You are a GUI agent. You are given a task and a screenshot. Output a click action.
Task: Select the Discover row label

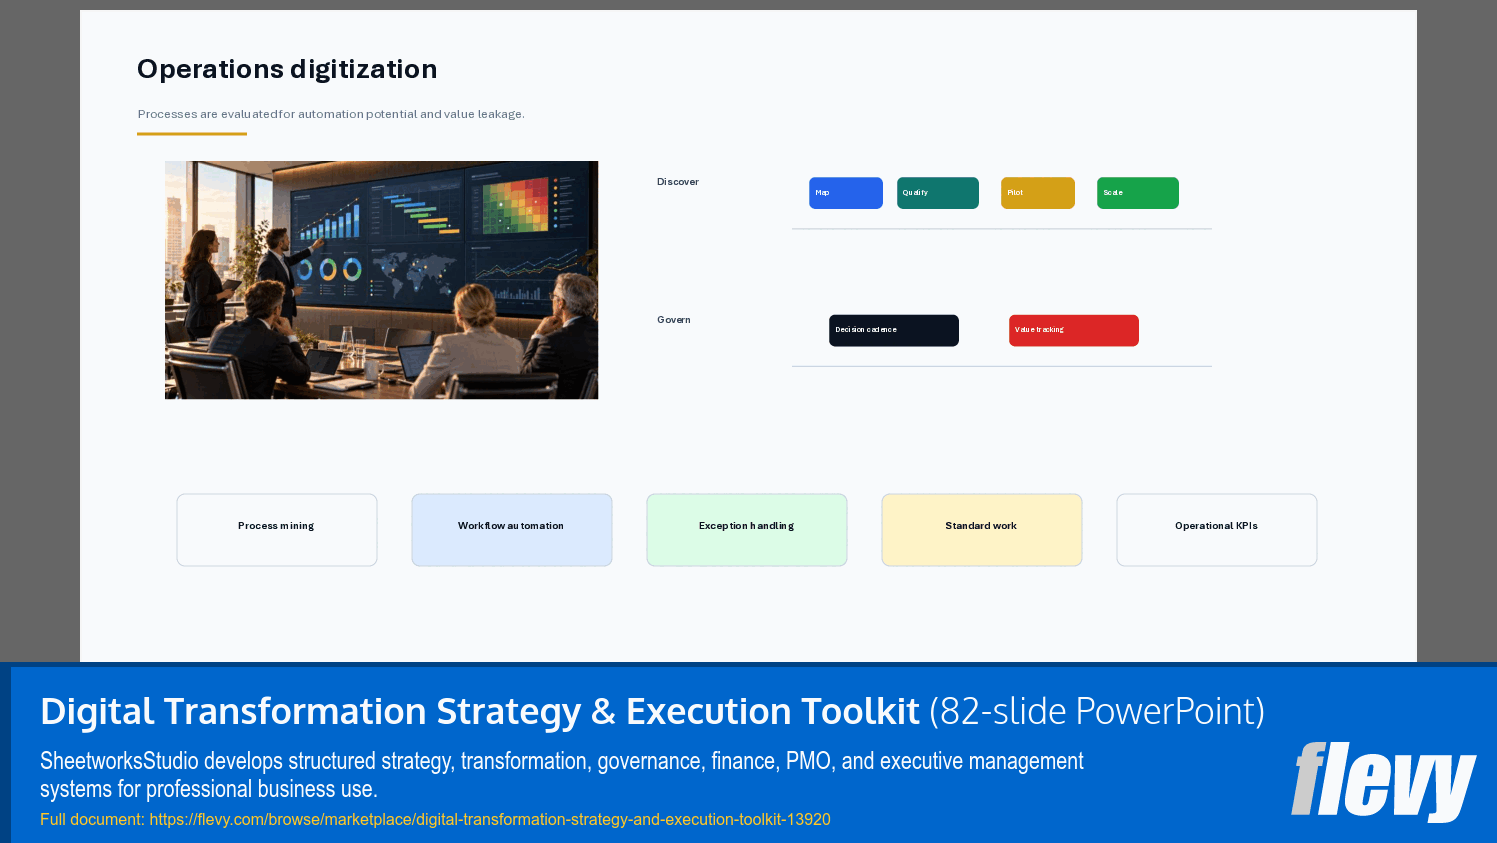click(678, 182)
